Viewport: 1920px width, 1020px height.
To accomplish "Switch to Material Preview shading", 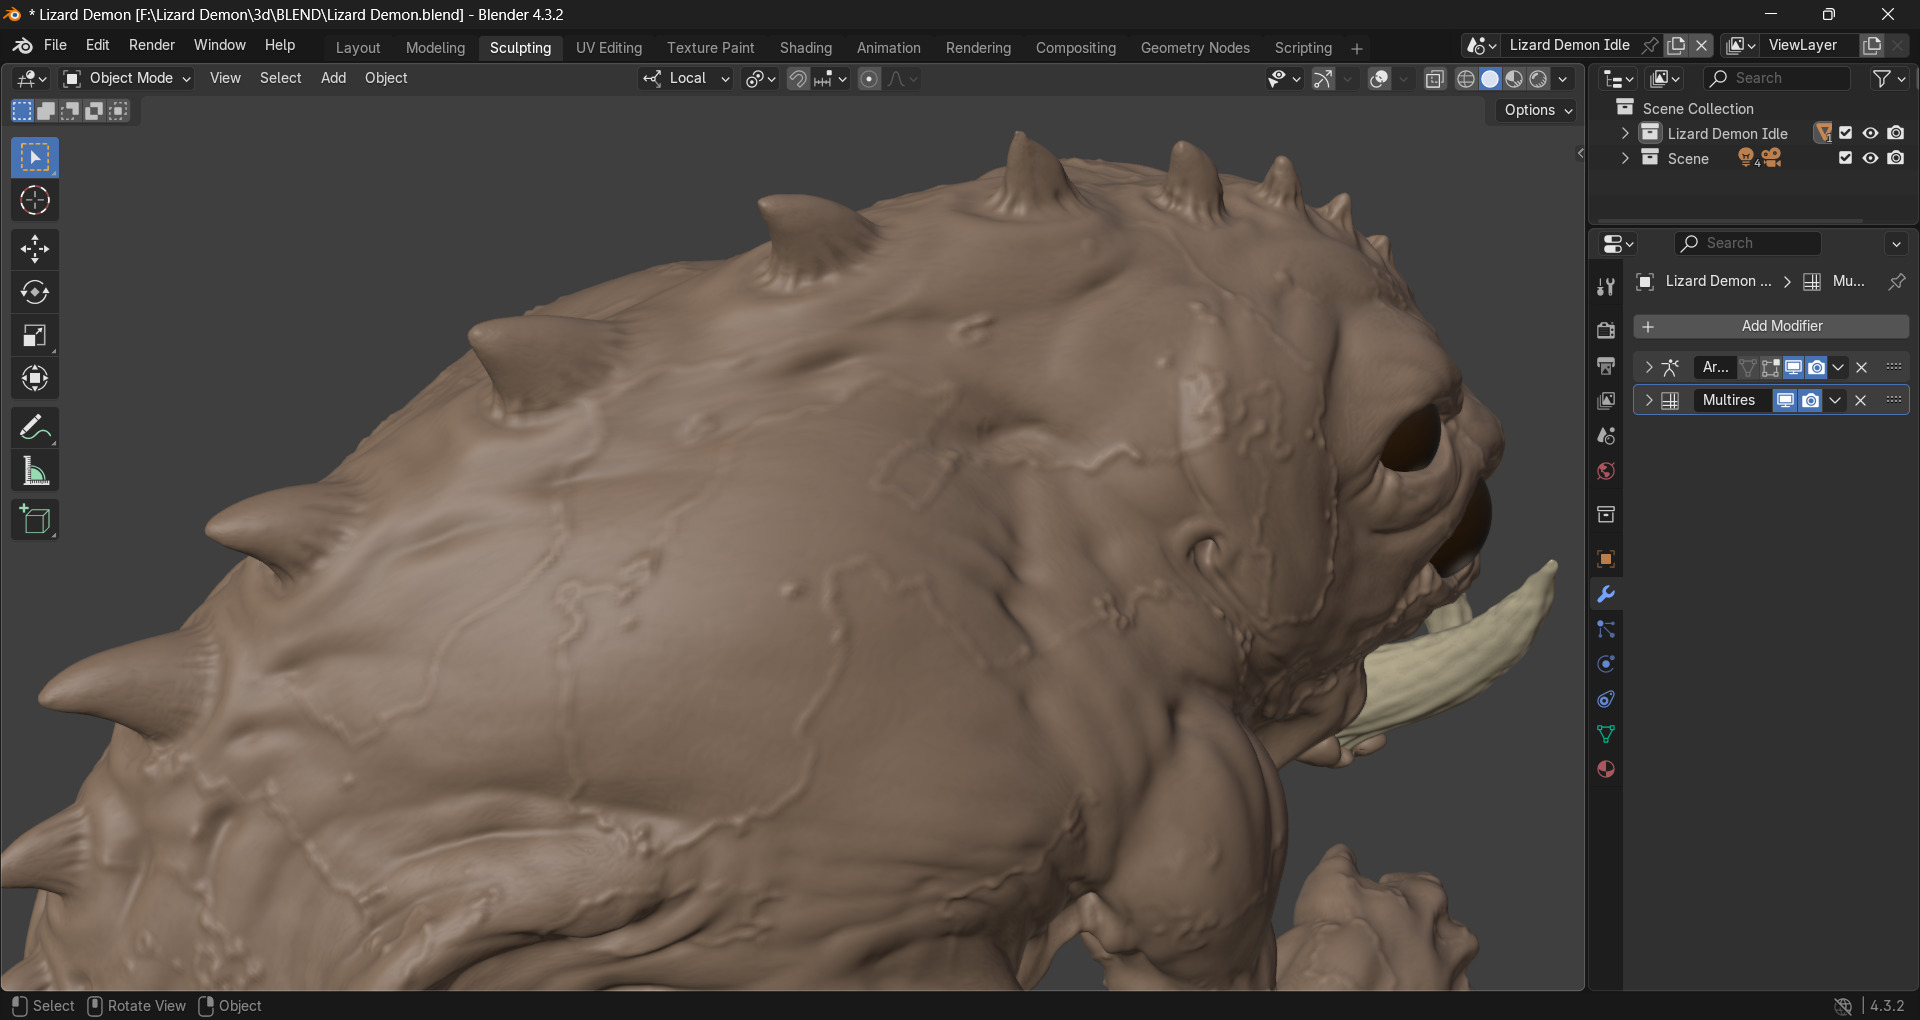I will (1514, 79).
